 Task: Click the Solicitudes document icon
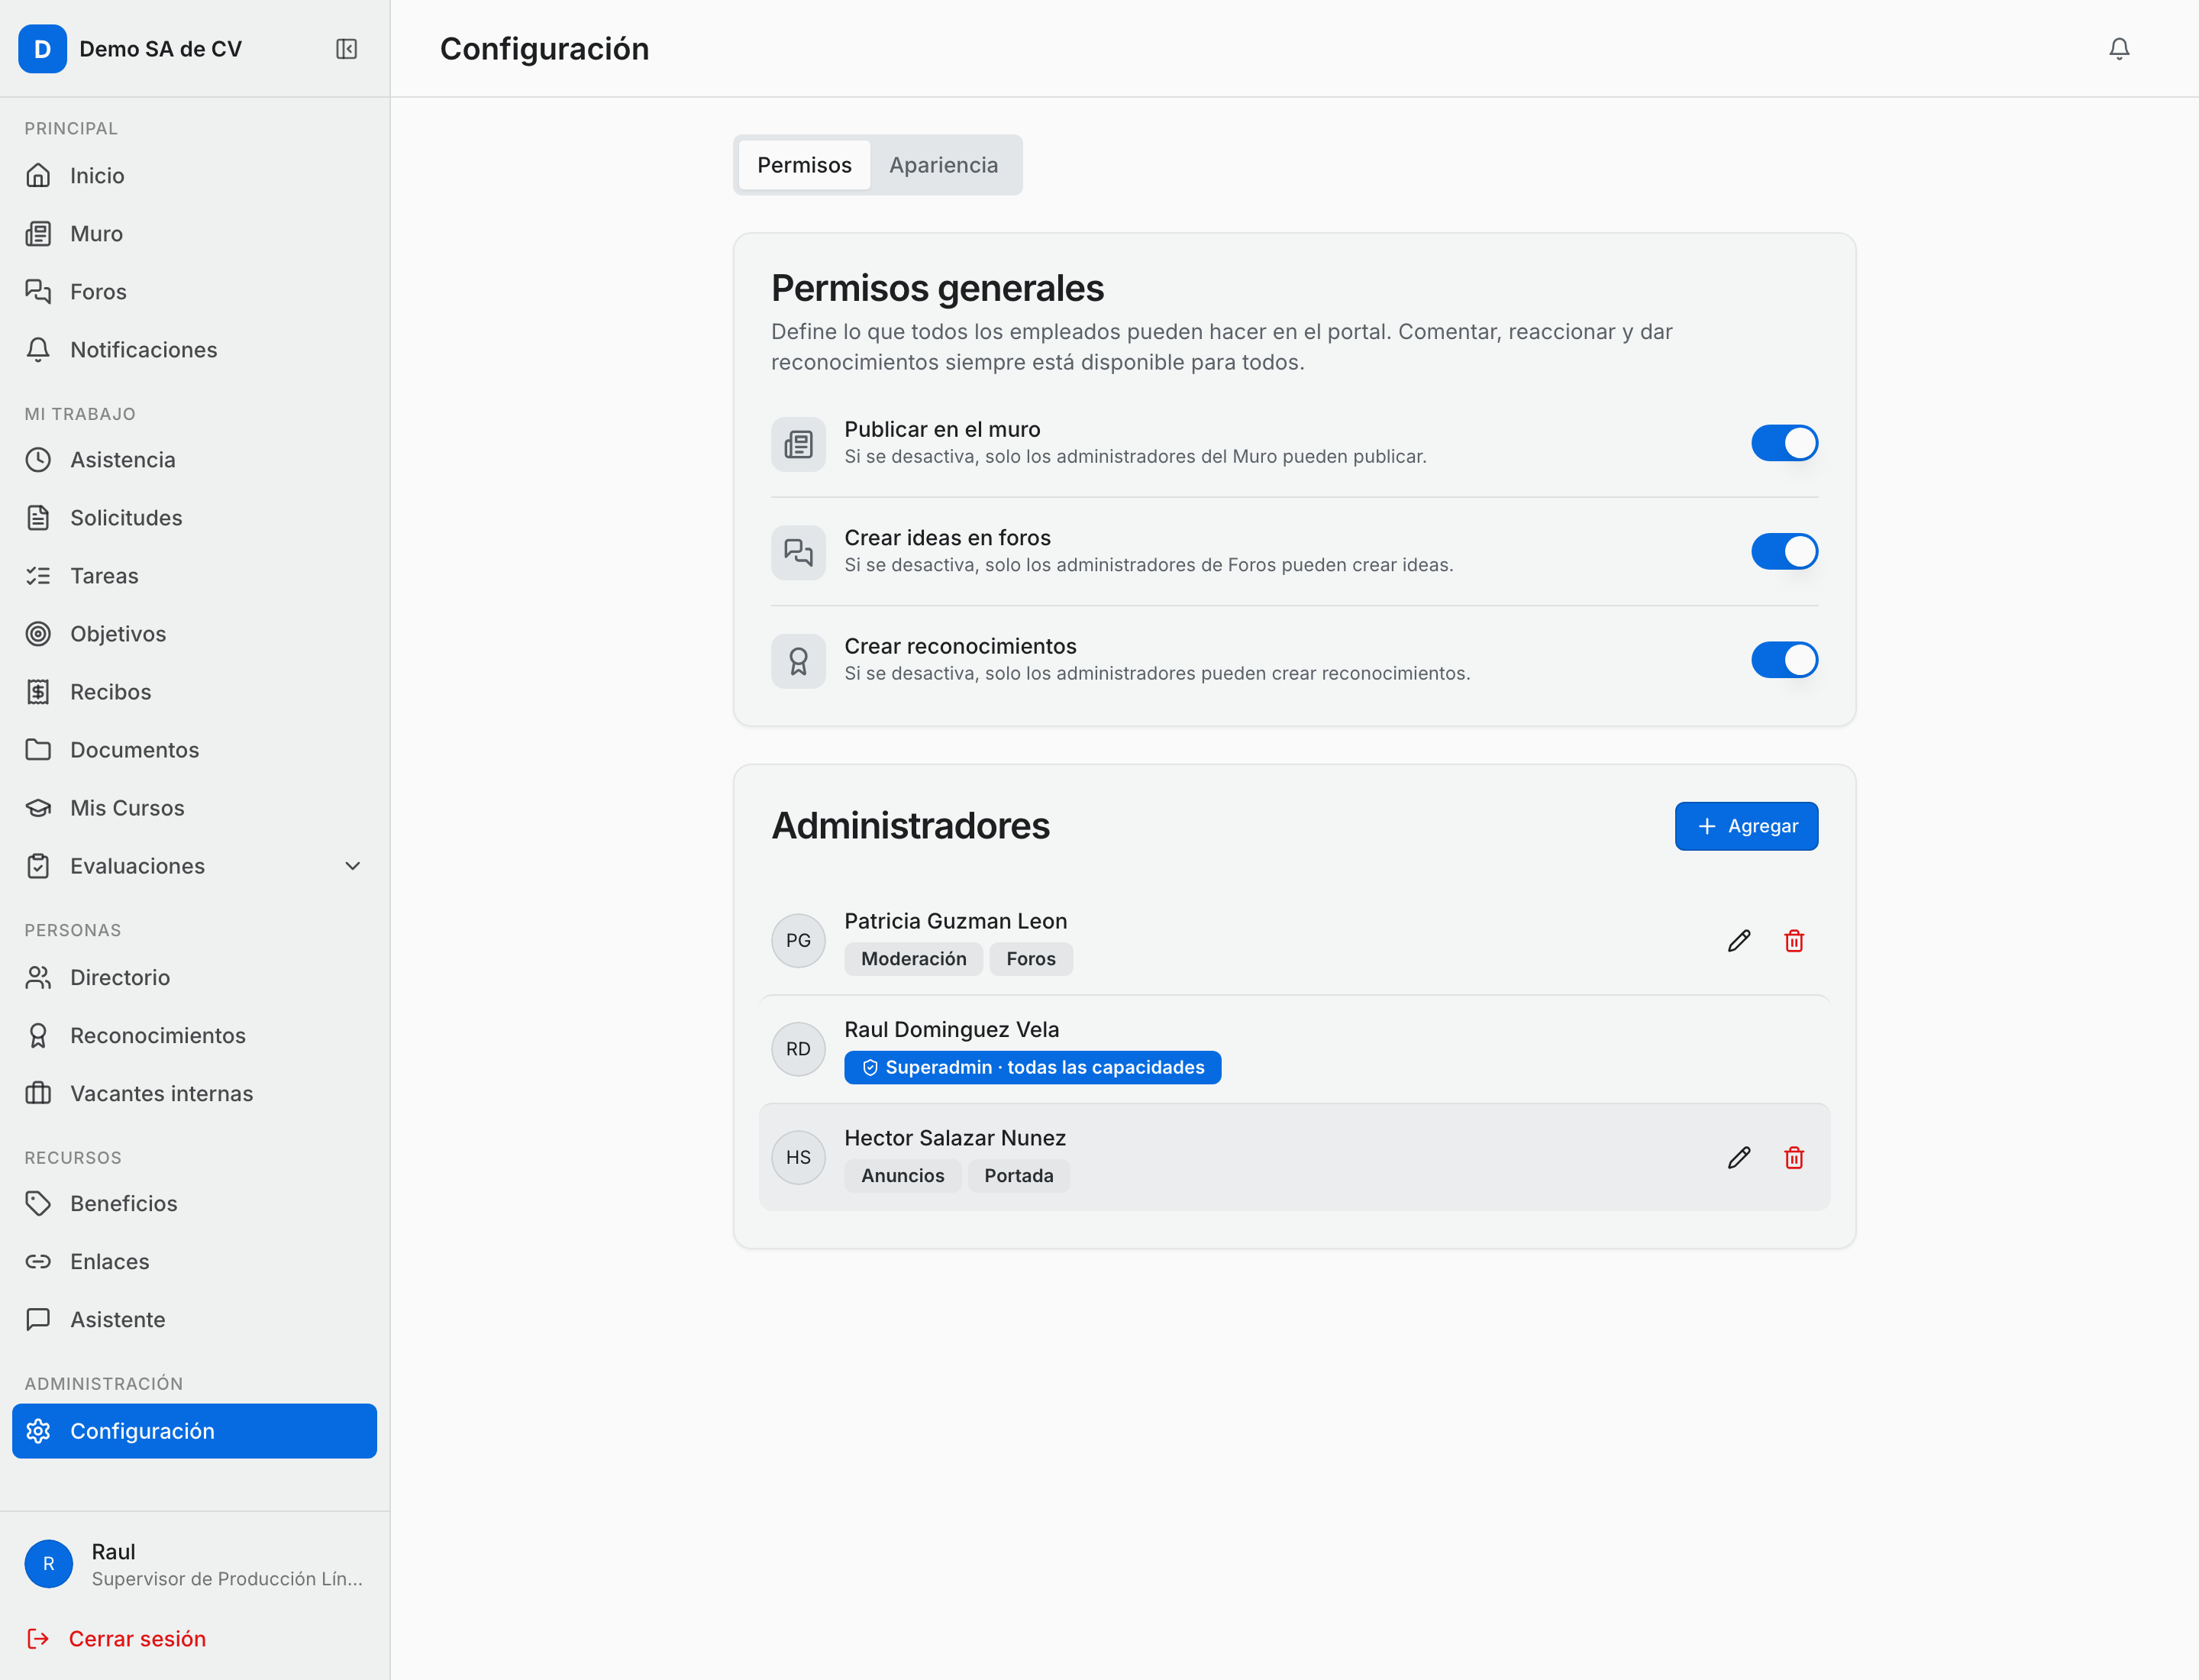click(x=38, y=518)
